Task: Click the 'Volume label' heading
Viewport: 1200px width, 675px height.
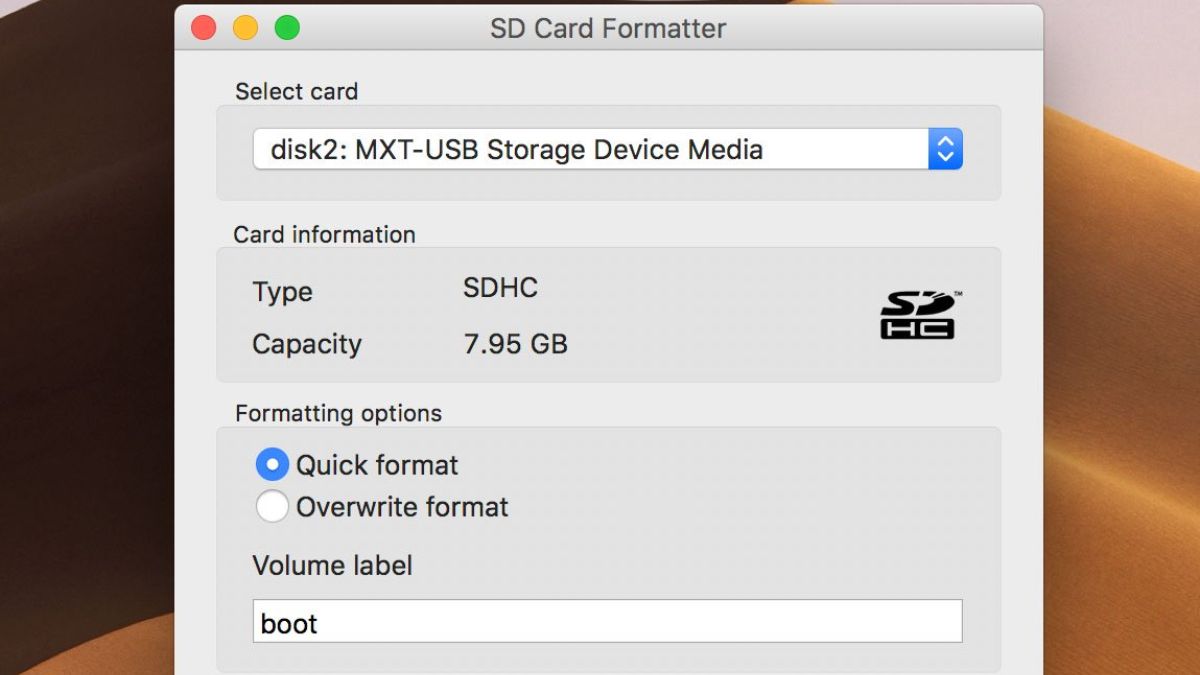Action: tap(332, 565)
